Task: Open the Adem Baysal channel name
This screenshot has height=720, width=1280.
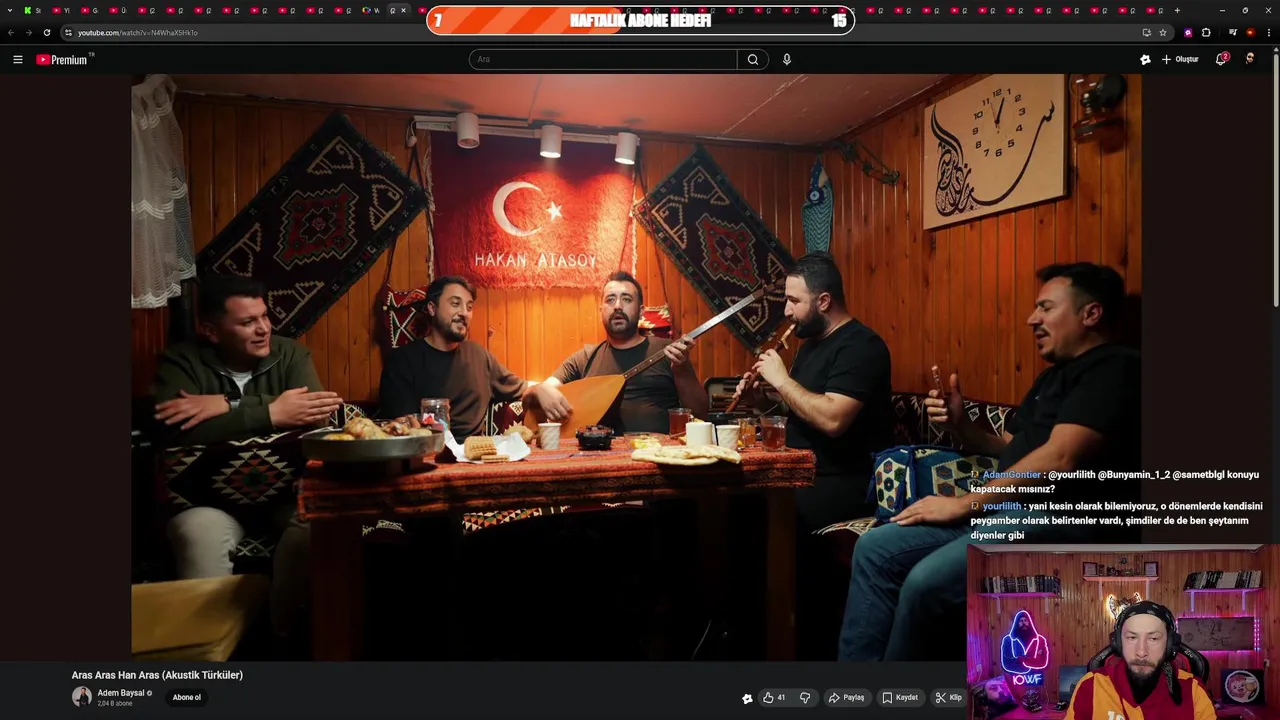Action: tap(121, 693)
